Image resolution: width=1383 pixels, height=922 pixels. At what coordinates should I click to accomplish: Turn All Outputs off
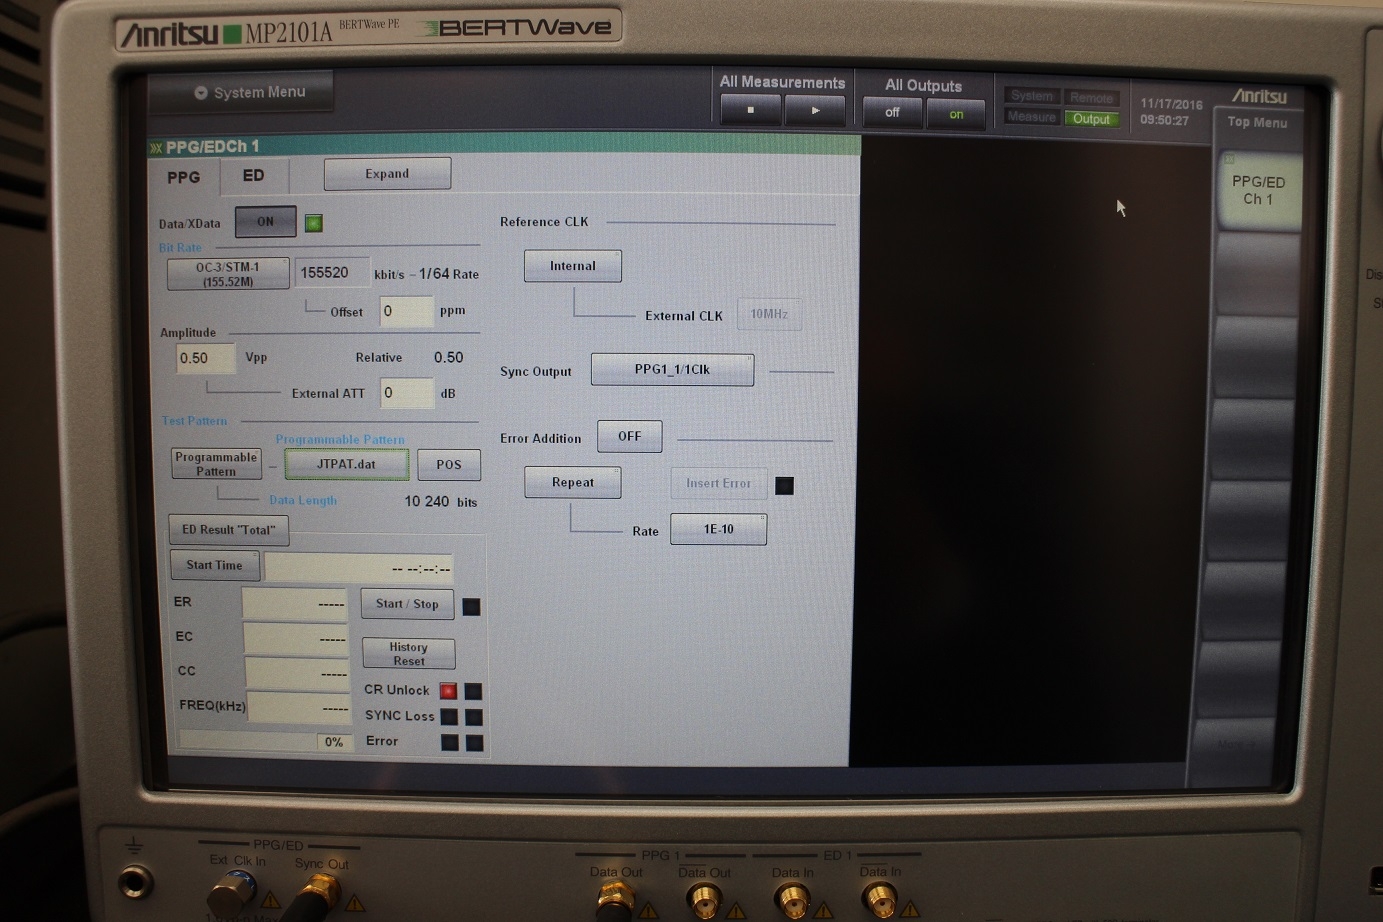pyautogui.click(x=892, y=113)
